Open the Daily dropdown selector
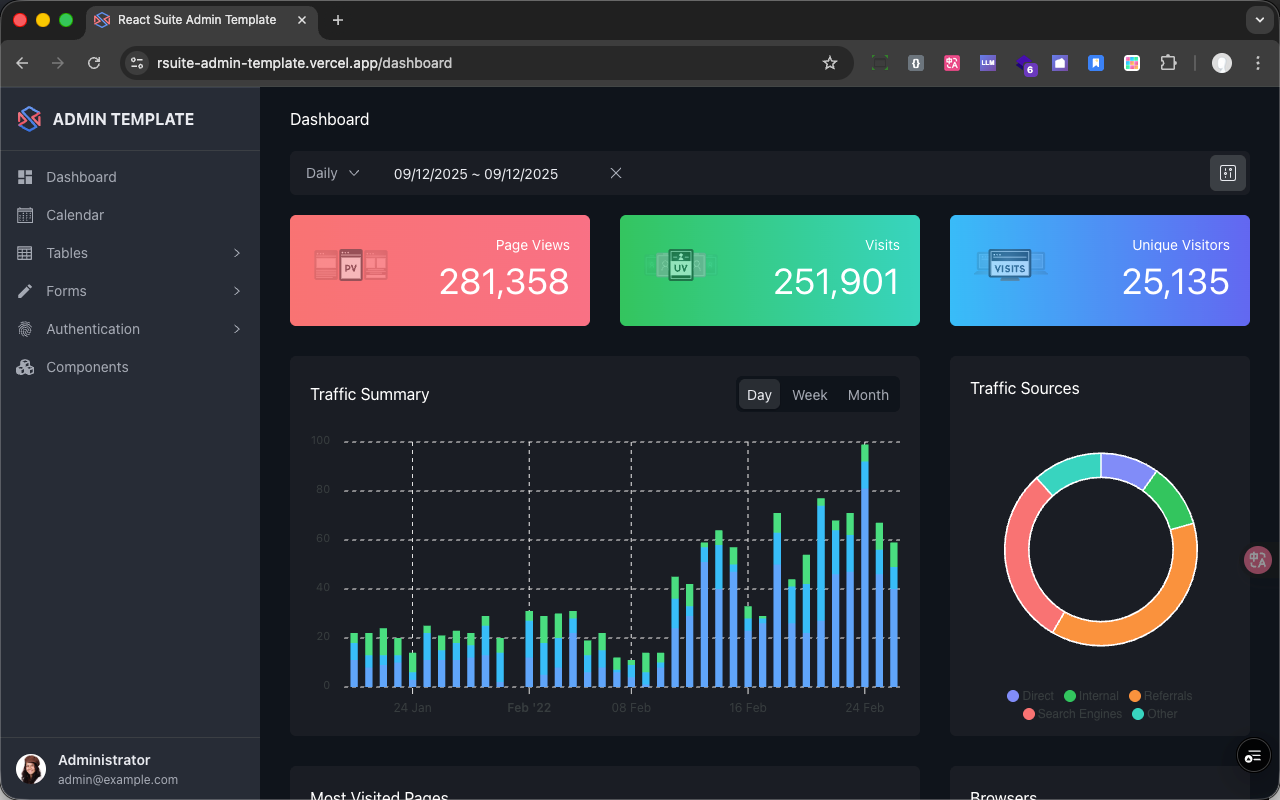Viewport: 1280px width, 800px height. click(x=333, y=173)
